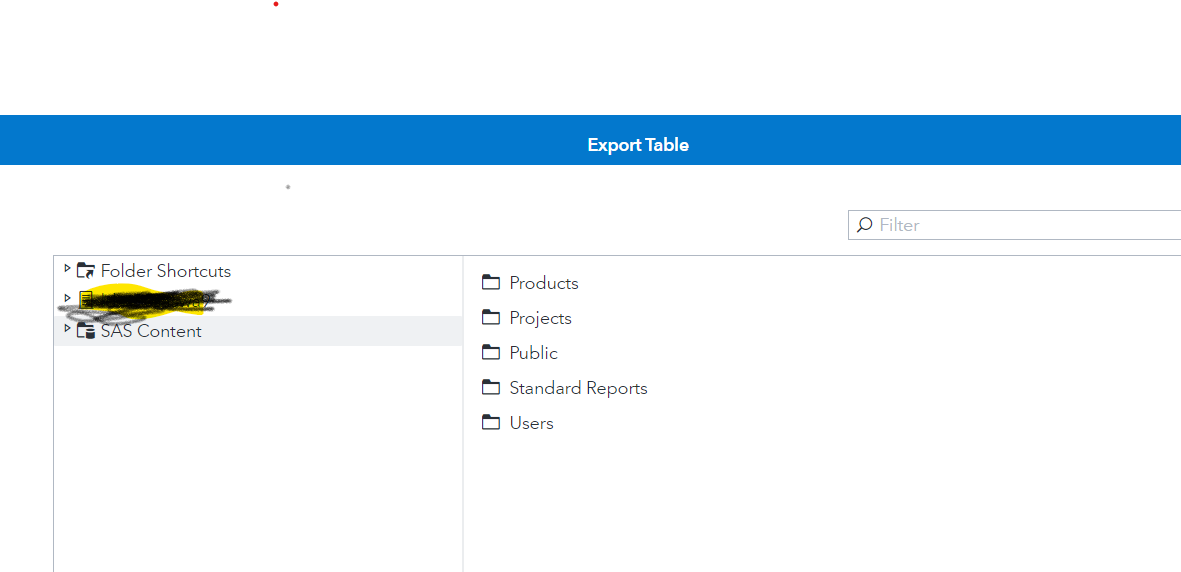Select the Folder Shortcuts label in tree

[166, 271]
